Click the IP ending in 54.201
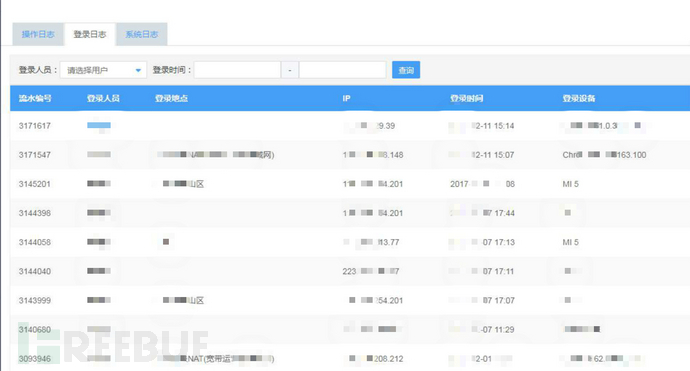 (375, 300)
